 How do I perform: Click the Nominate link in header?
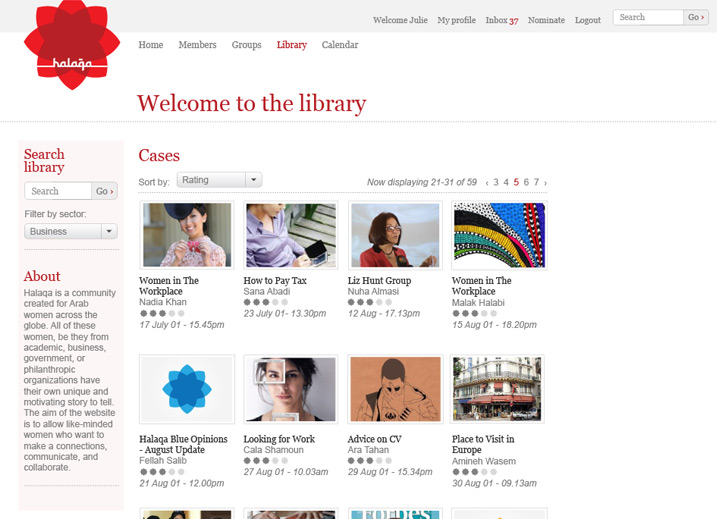tap(546, 20)
